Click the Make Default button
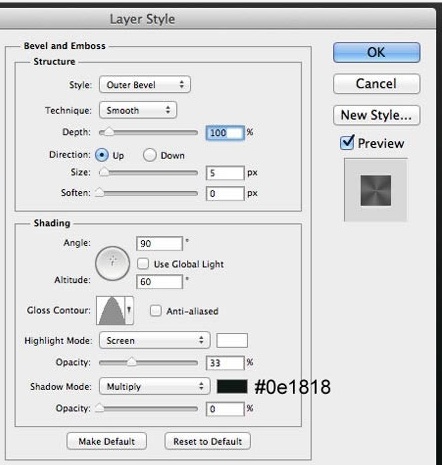 107,441
